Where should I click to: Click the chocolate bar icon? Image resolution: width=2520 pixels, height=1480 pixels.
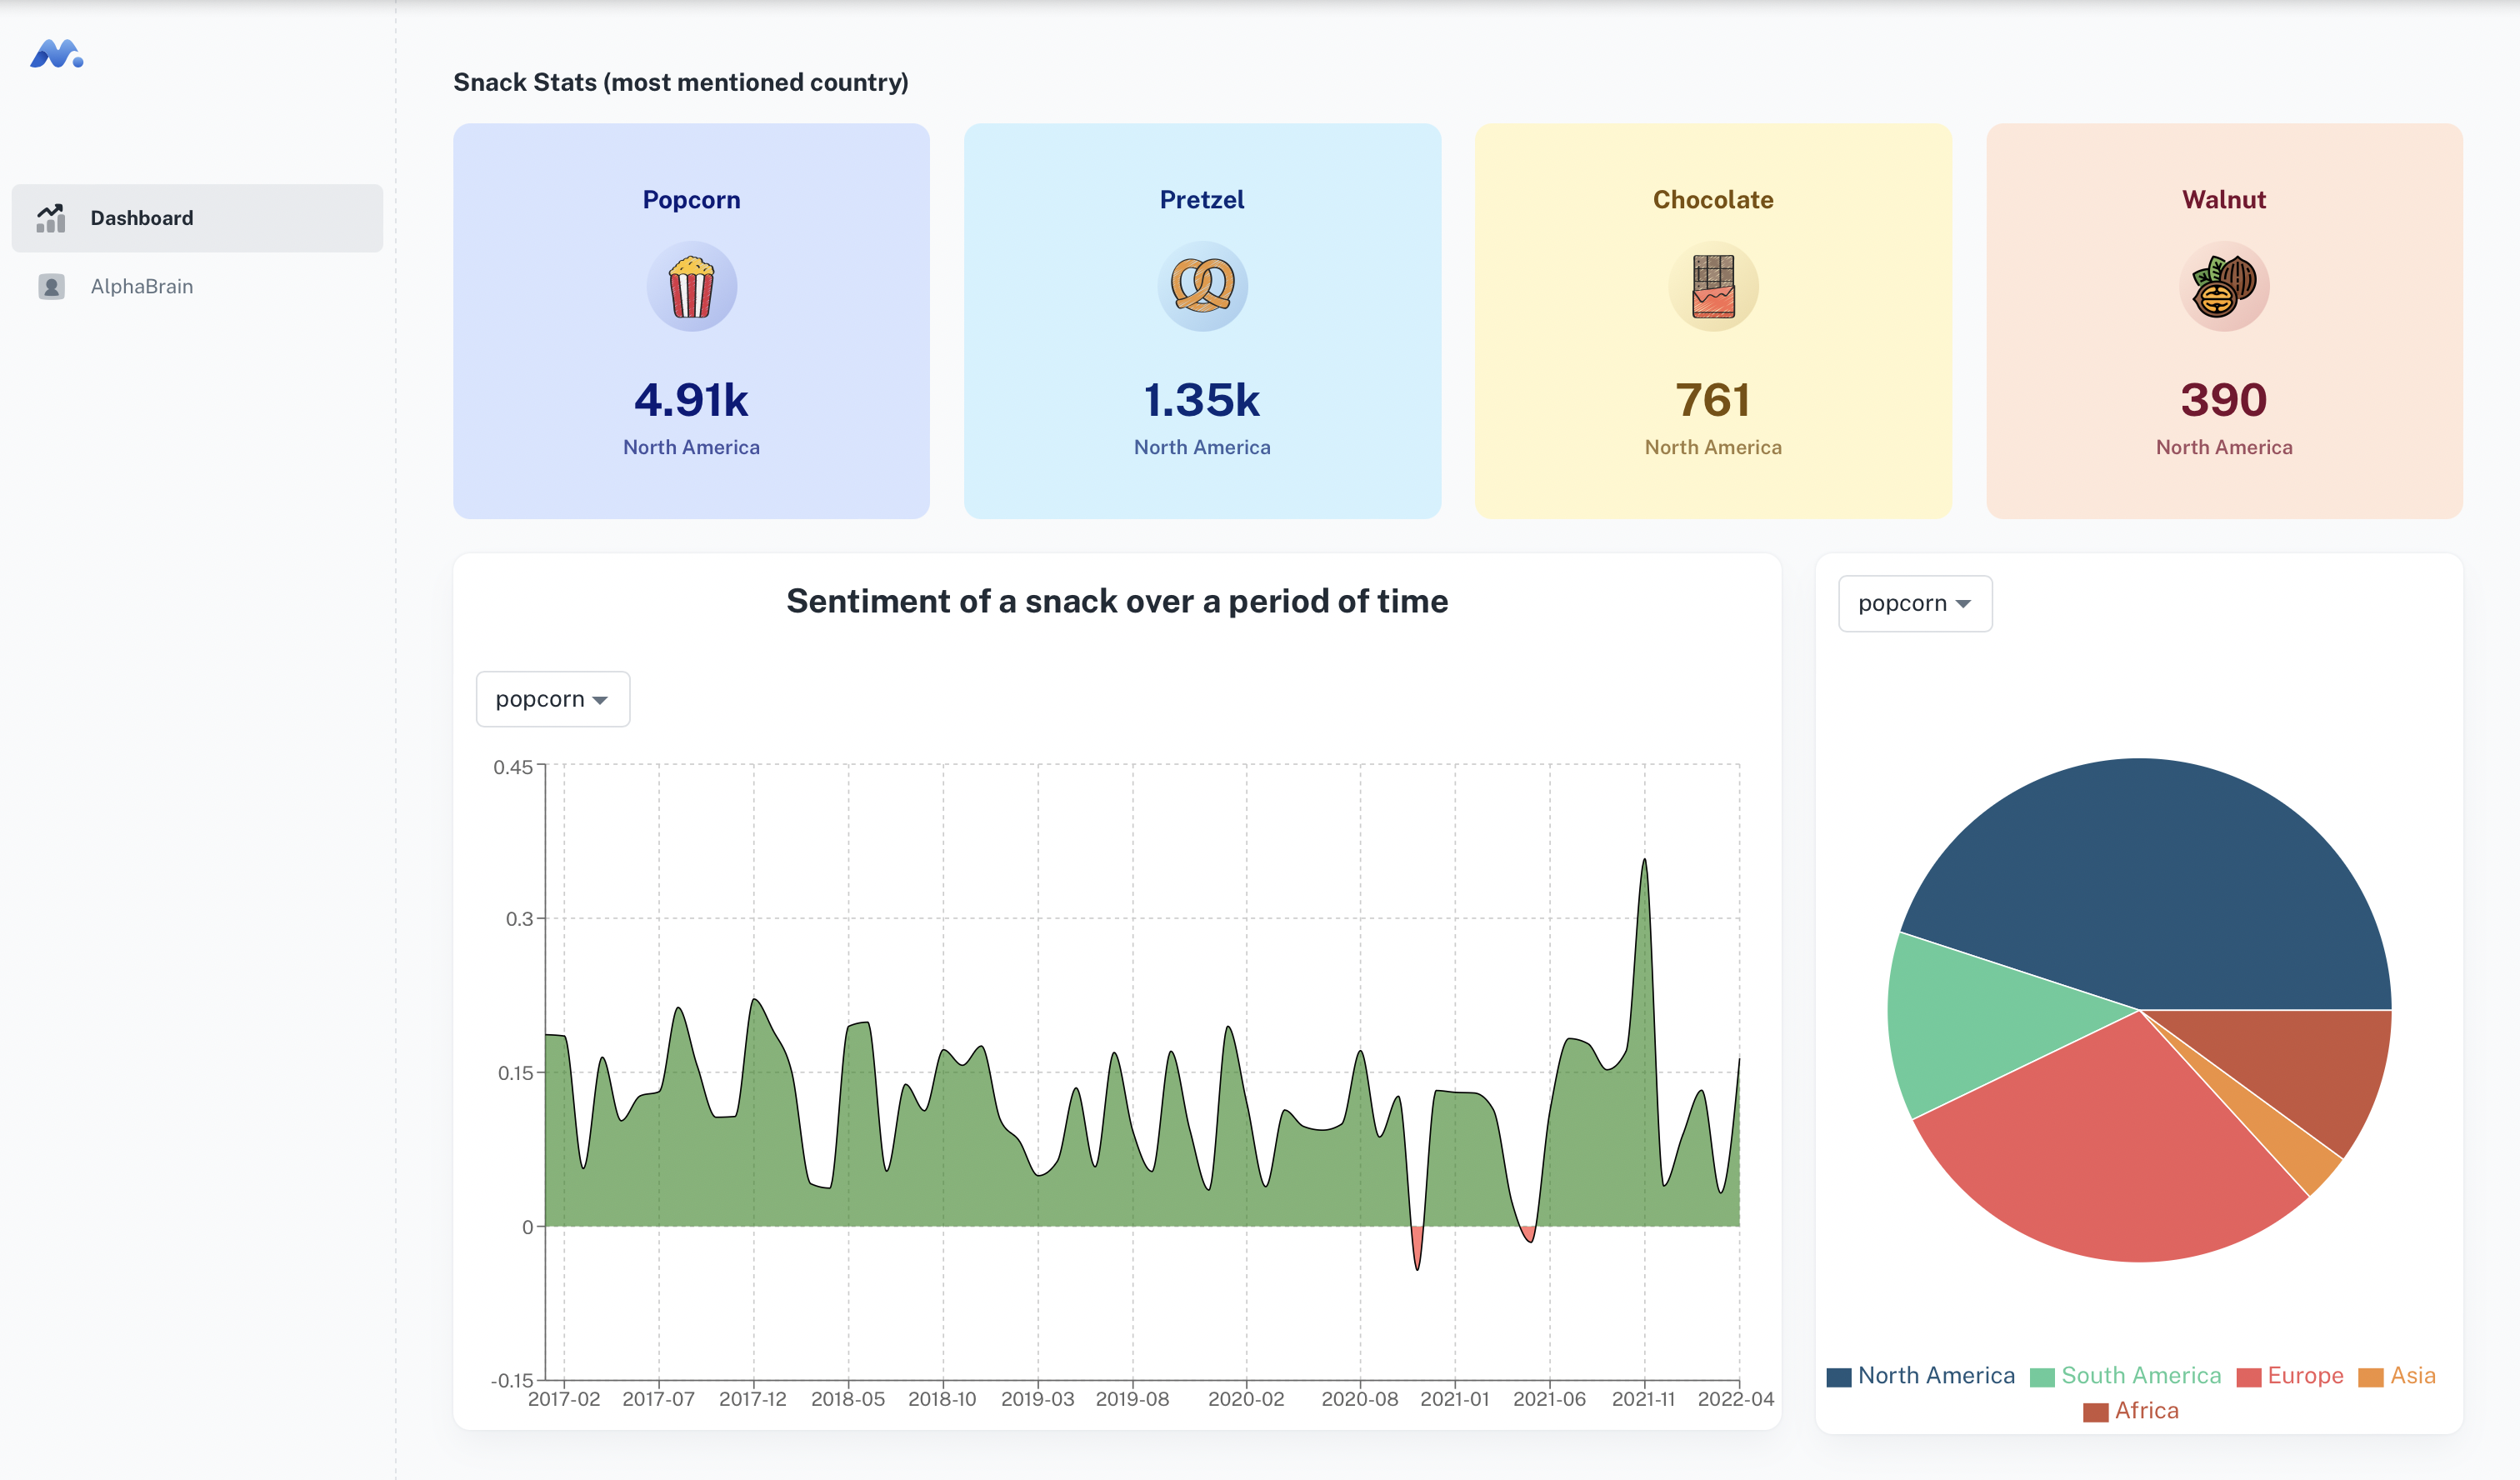1713,287
